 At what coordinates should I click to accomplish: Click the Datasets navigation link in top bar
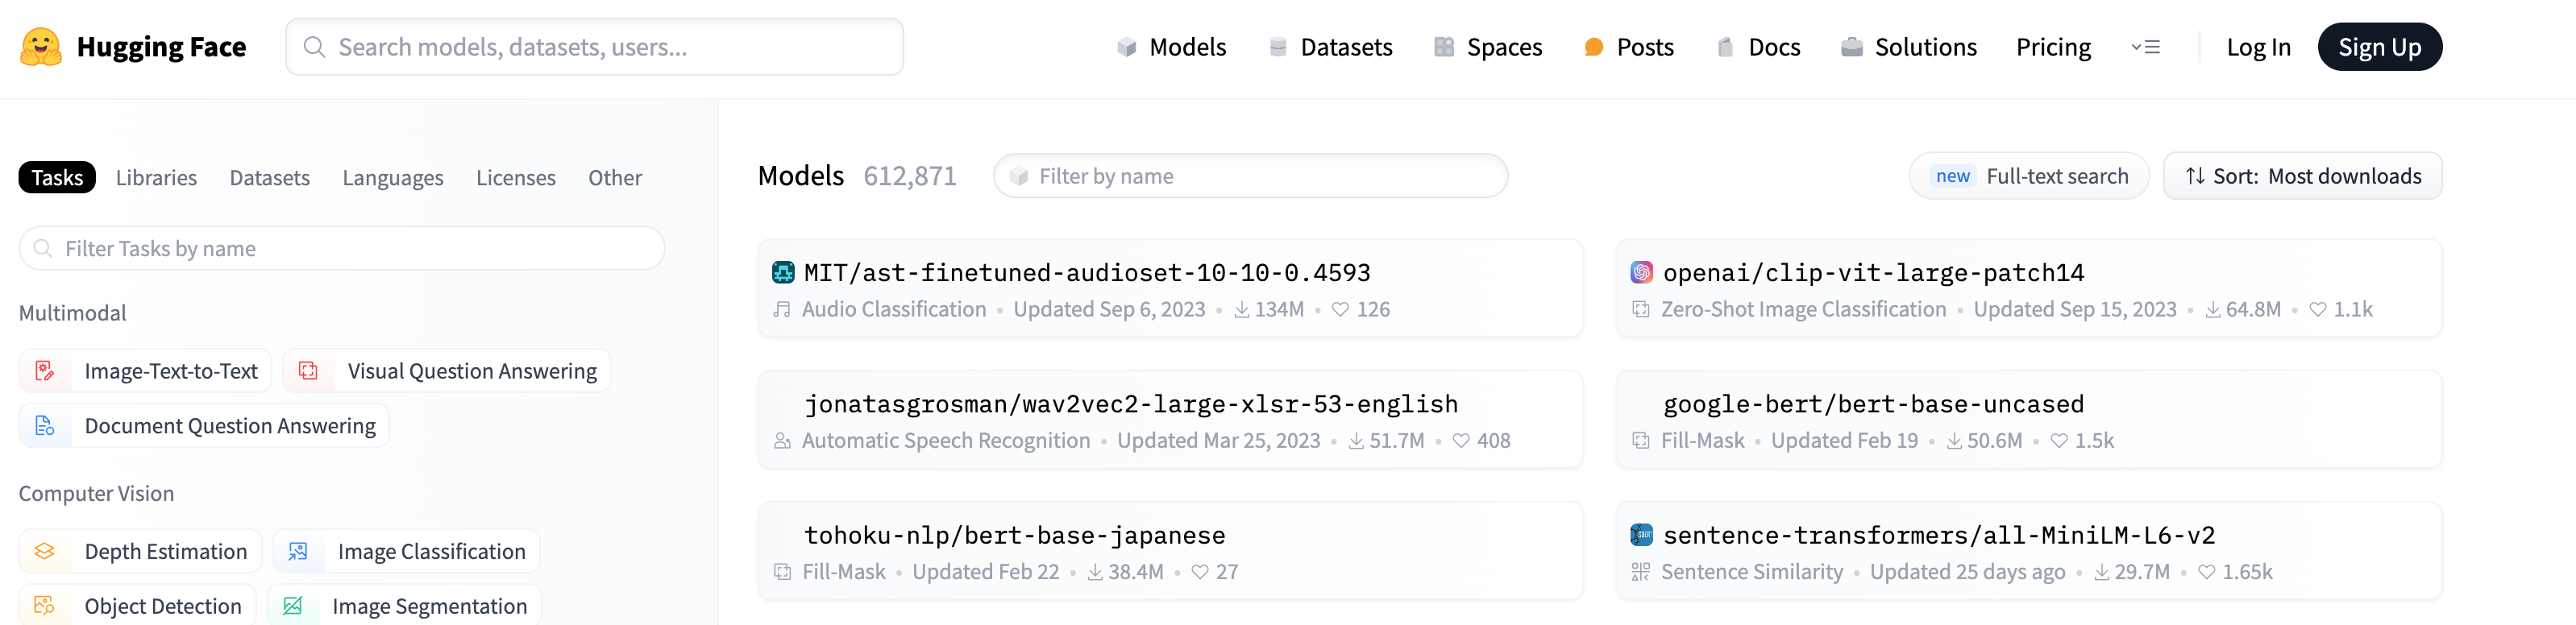pyautogui.click(x=1330, y=47)
